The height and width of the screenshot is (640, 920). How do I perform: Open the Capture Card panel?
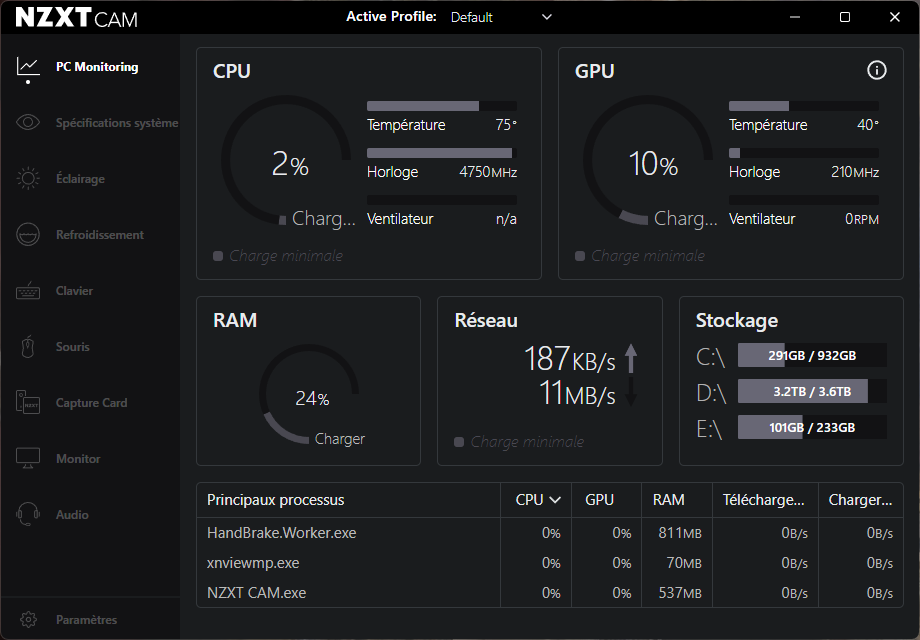92,403
